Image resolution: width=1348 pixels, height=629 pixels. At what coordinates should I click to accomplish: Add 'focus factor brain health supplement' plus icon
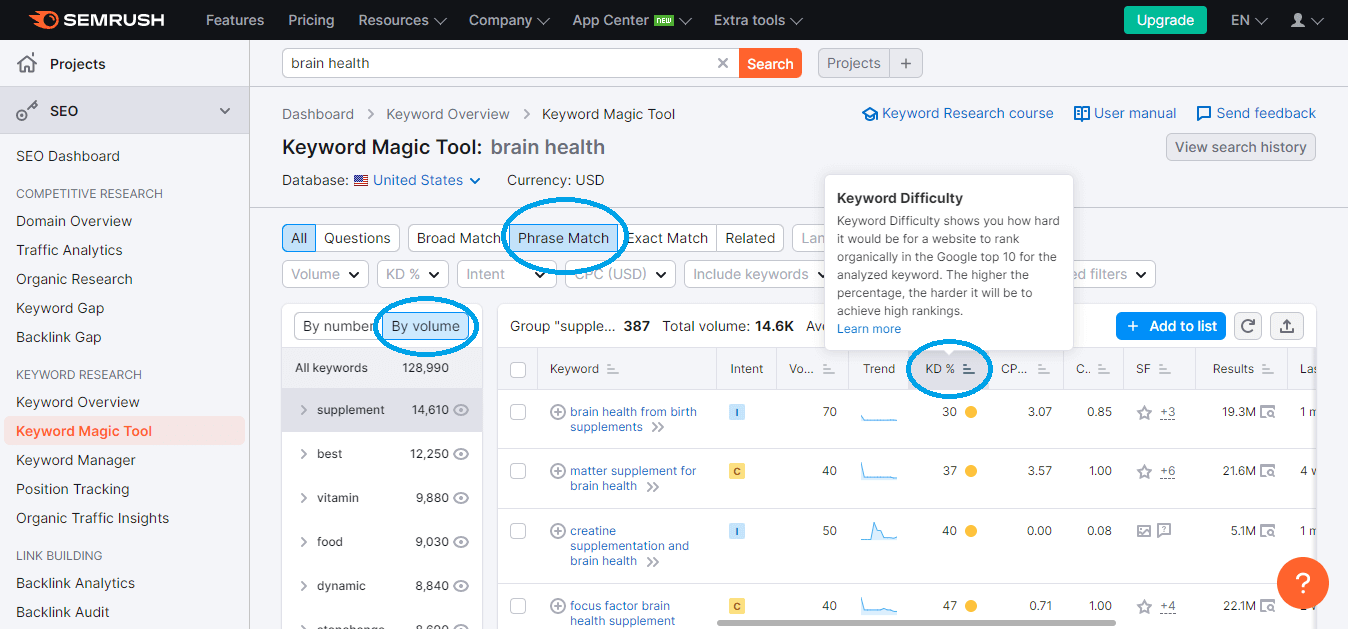(x=558, y=606)
